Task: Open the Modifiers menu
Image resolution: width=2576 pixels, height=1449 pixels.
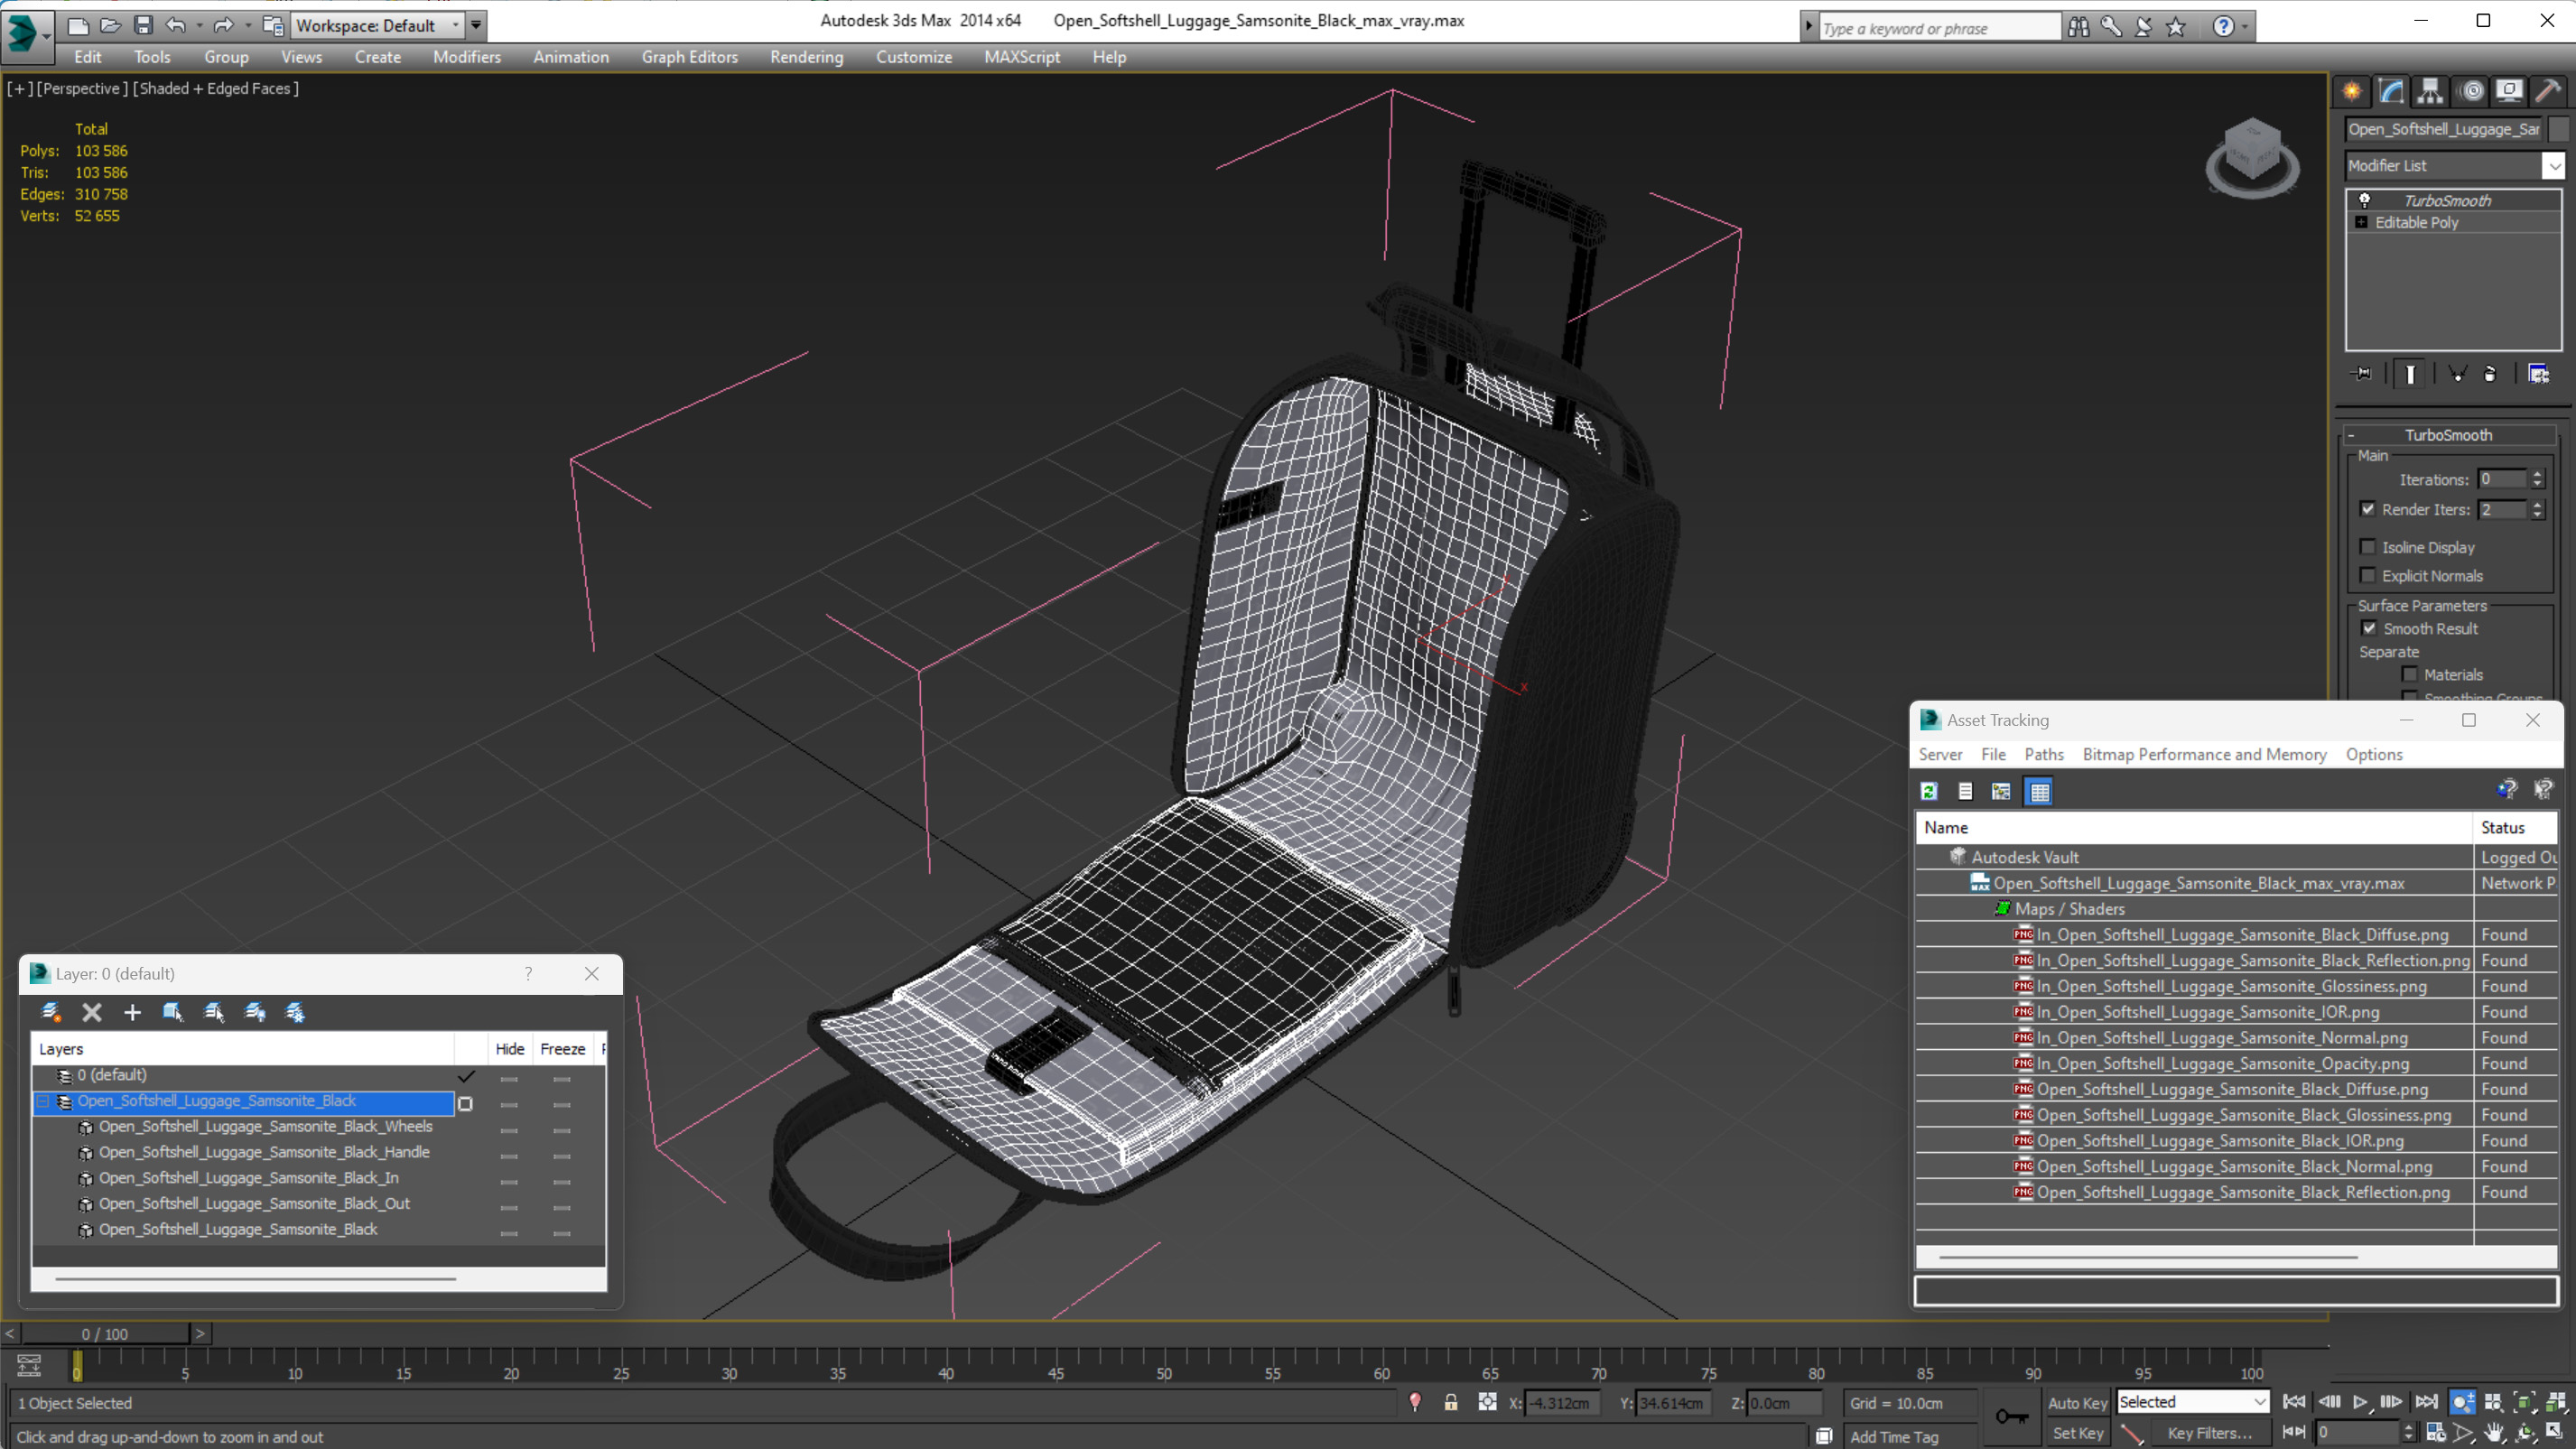Action: (467, 57)
